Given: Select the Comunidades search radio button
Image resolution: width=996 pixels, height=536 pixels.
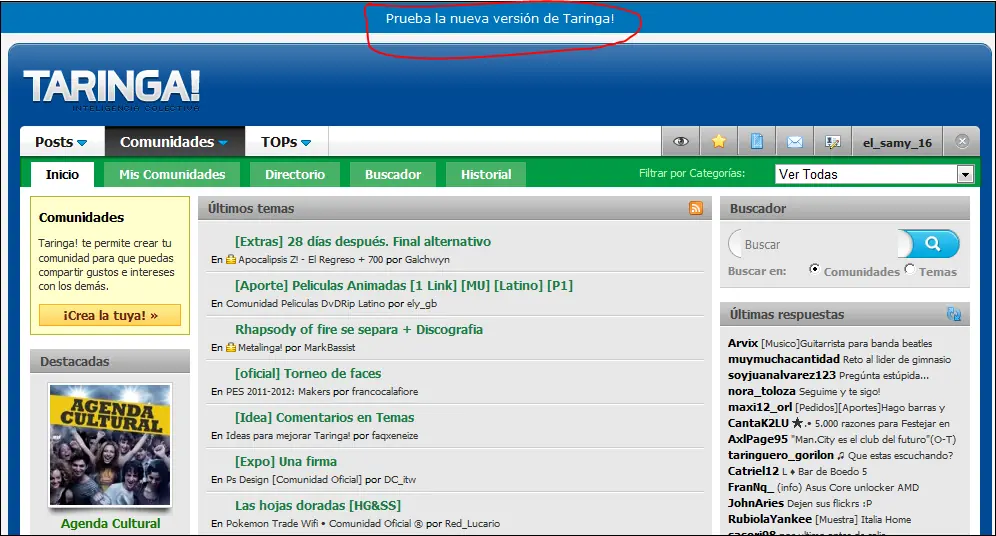Looking at the screenshot, I should [814, 269].
